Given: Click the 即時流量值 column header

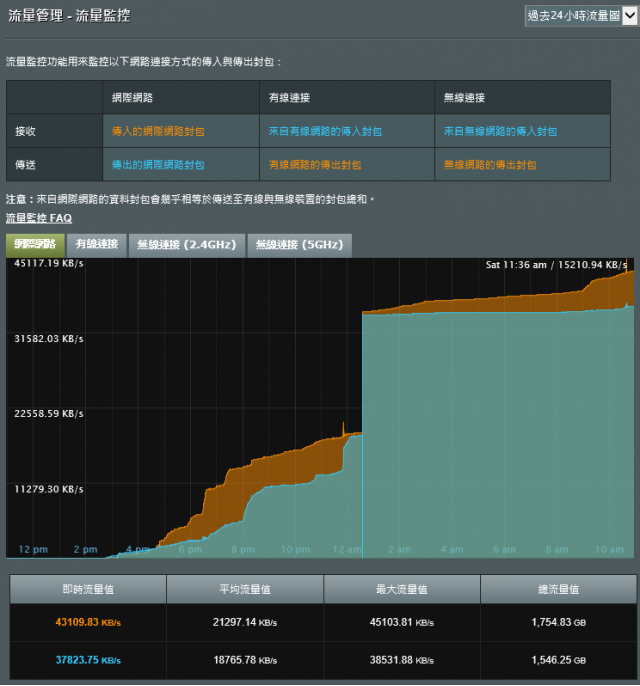Looking at the screenshot, I should tap(88, 589).
